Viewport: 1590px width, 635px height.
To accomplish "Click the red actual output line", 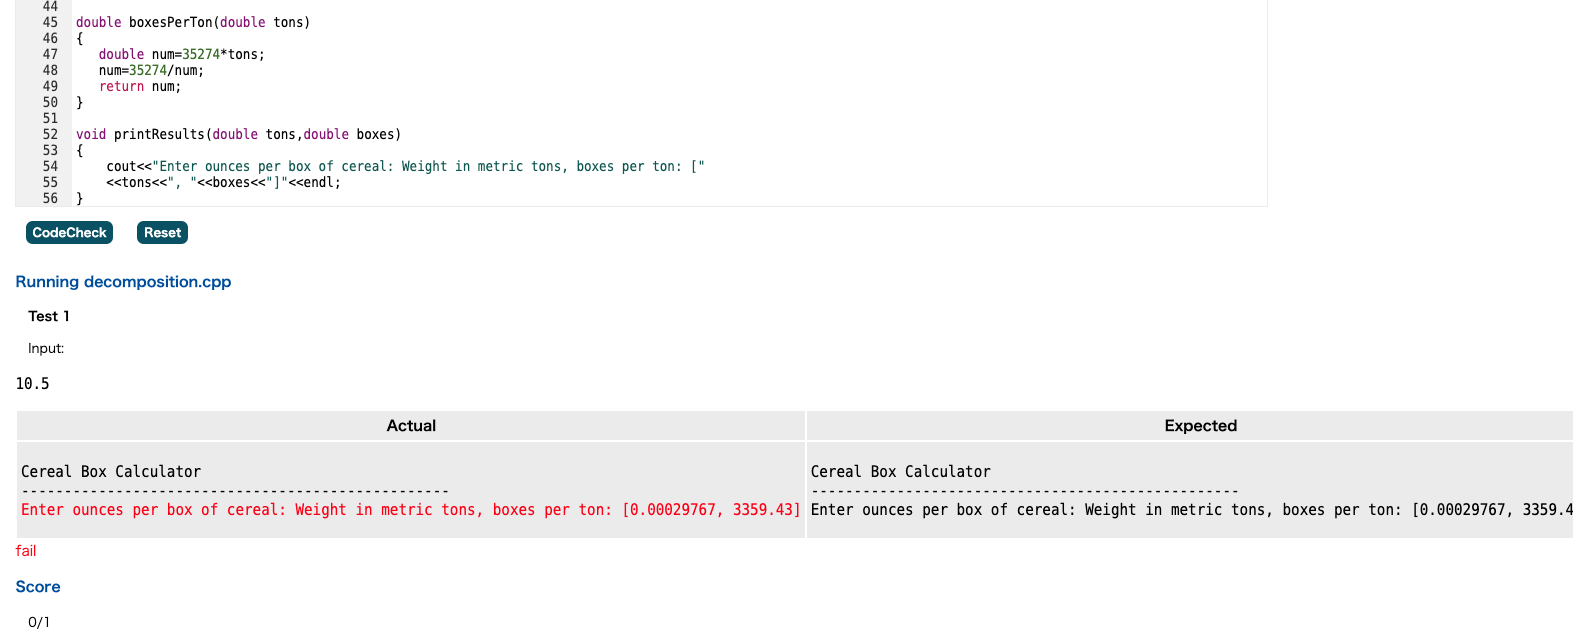I will pos(411,510).
